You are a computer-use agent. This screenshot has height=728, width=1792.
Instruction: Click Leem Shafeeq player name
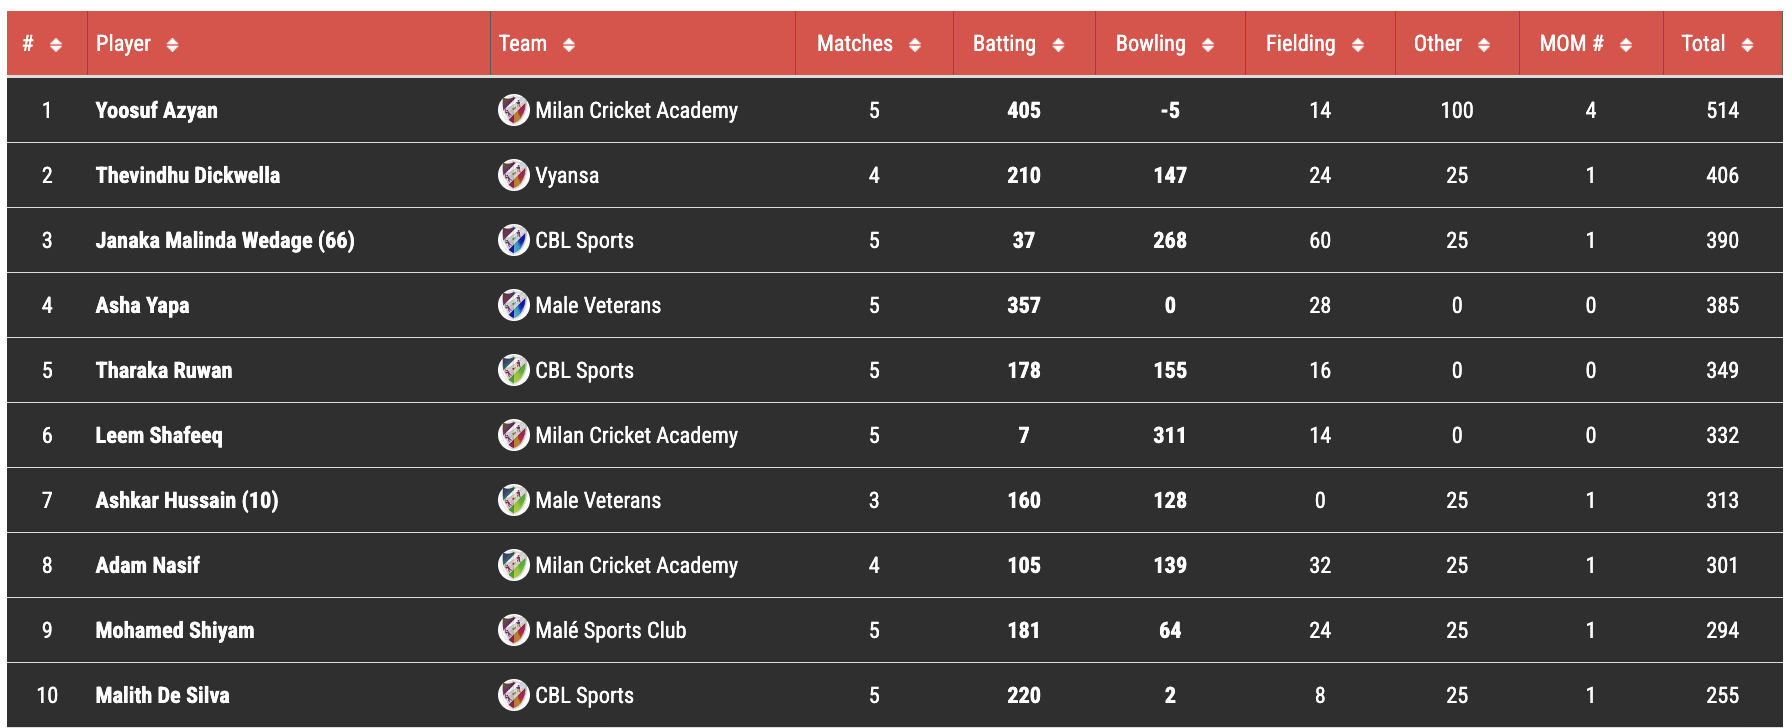159,435
